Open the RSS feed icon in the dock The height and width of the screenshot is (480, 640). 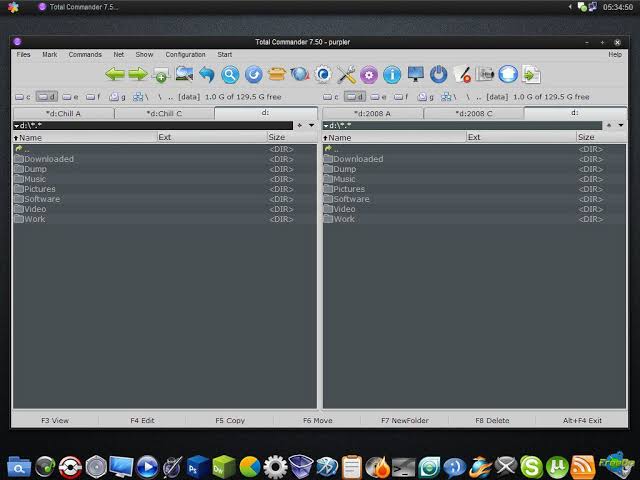coord(583,467)
